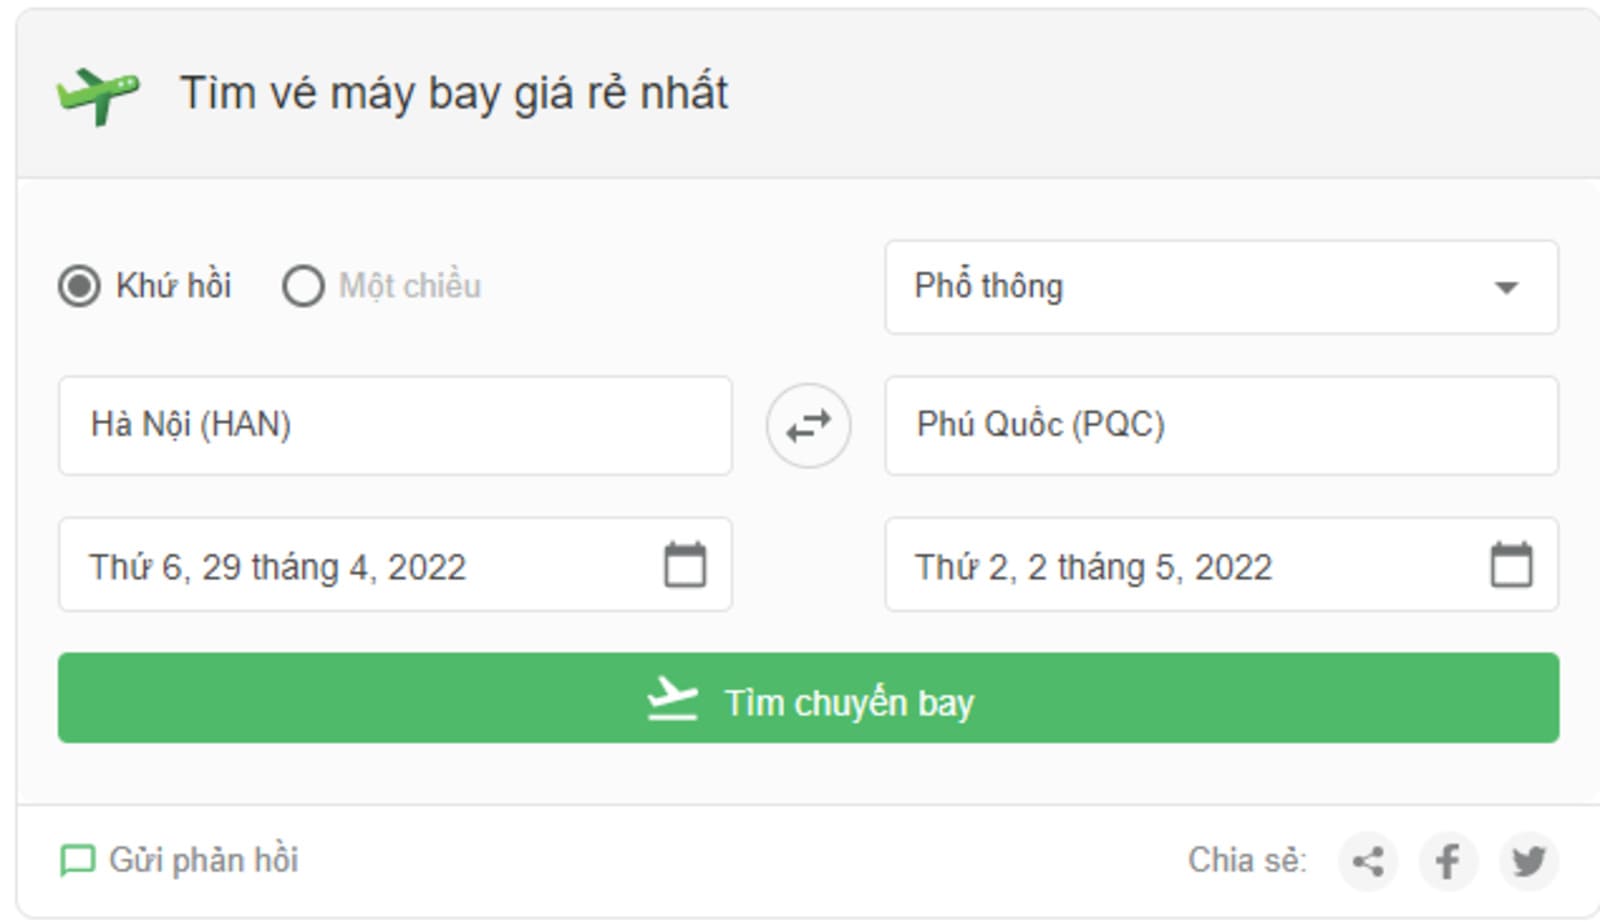
Task: Choose the Một chiều label text
Action: [410, 286]
